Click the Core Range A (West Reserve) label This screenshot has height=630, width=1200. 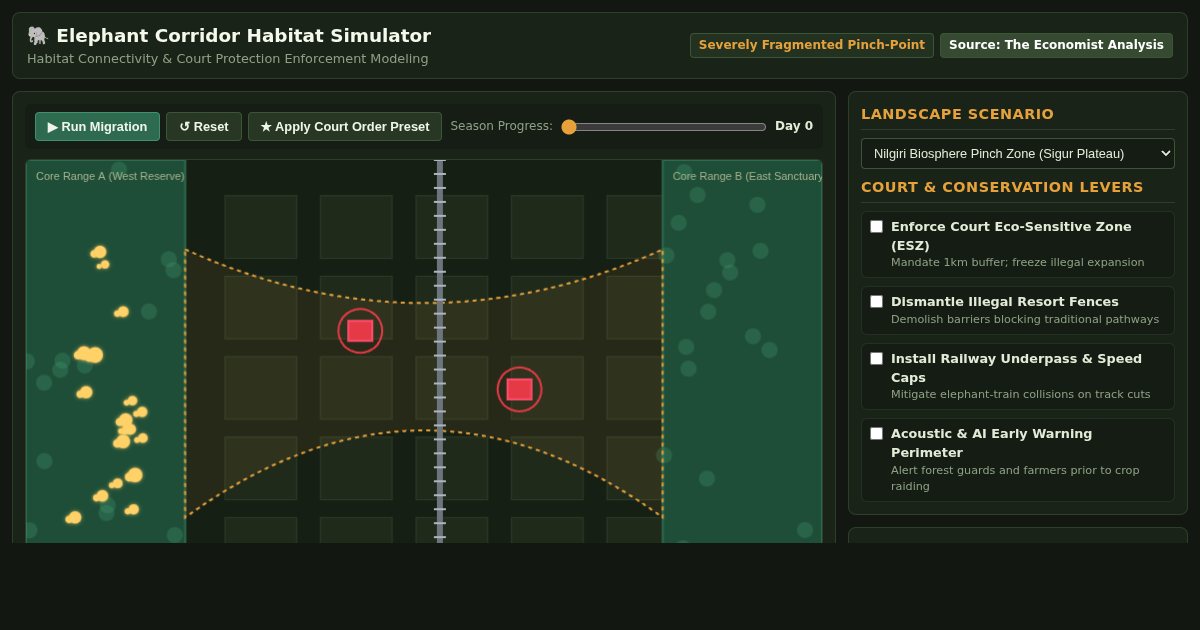click(110, 176)
